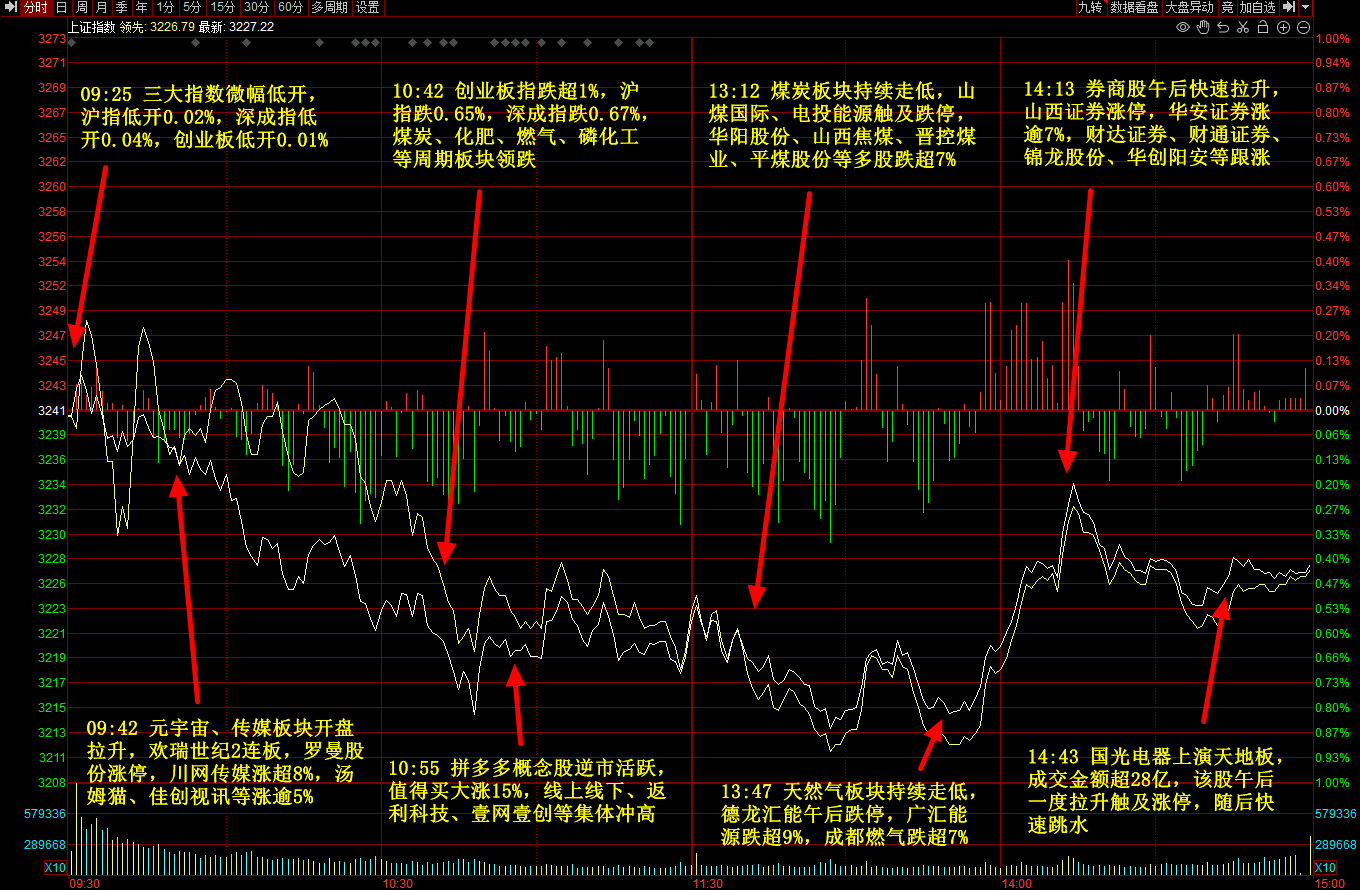Select the scissors cut tool
1360x890 pixels.
pos(1245,27)
